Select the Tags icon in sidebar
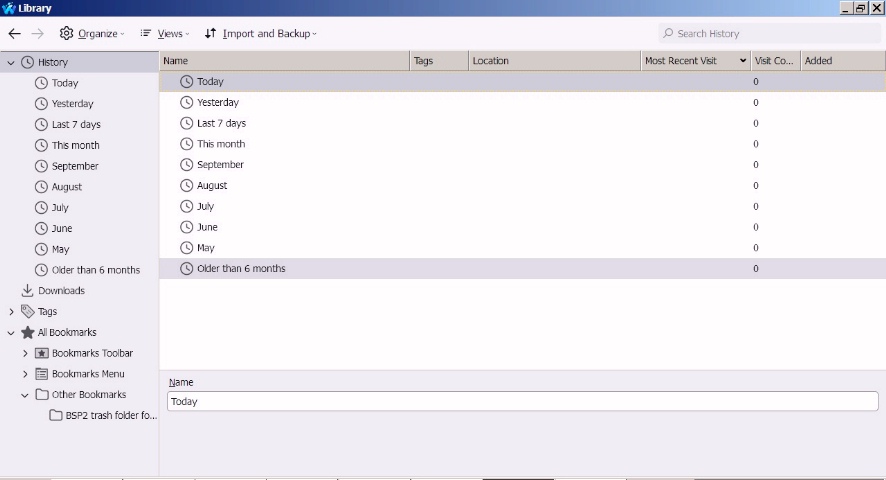The height and width of the screenshot is (480, 886). click(x=27, y=312)
